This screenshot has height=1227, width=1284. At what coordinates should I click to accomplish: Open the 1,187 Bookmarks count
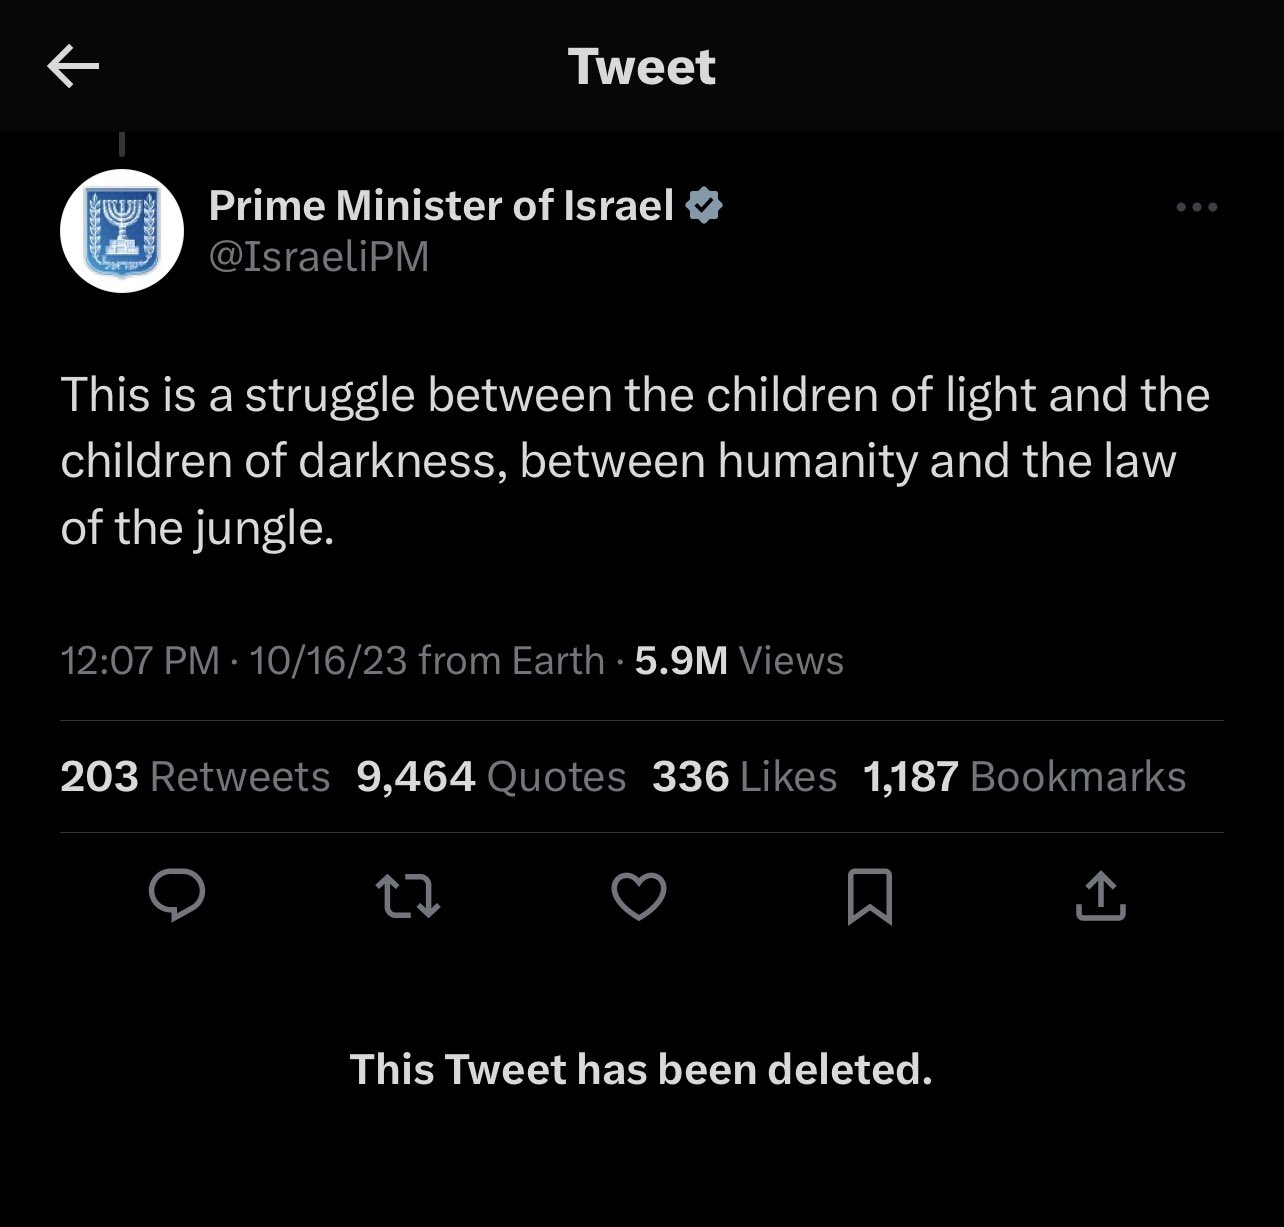[1025, 777]
